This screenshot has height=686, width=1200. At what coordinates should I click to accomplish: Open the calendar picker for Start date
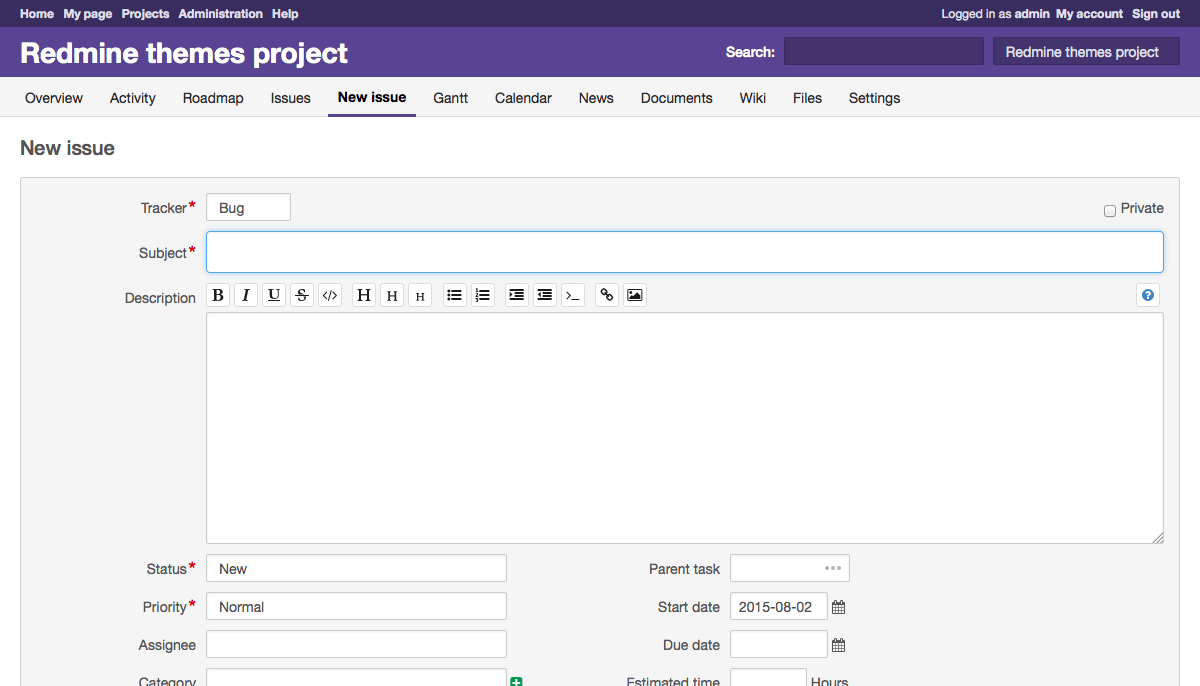(837, 606)
